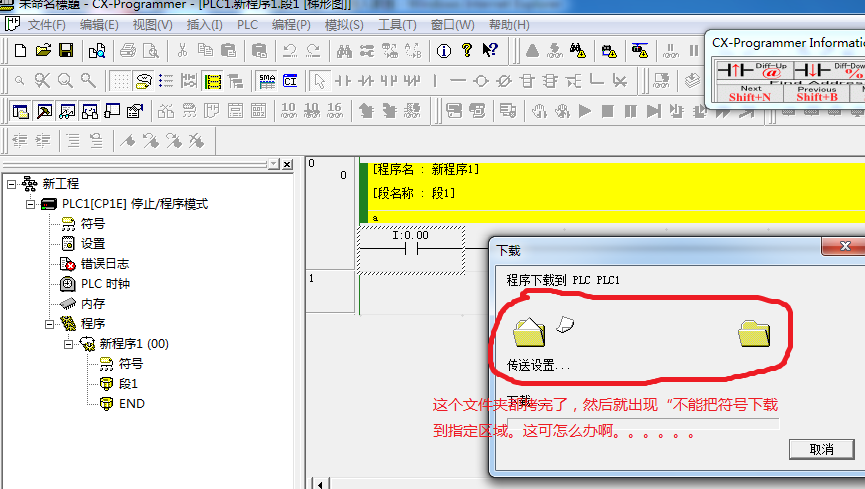Open the 文件(F) menu
Image resolution: width=865 pixels, height=489 pixels.
tap(46, 24)
